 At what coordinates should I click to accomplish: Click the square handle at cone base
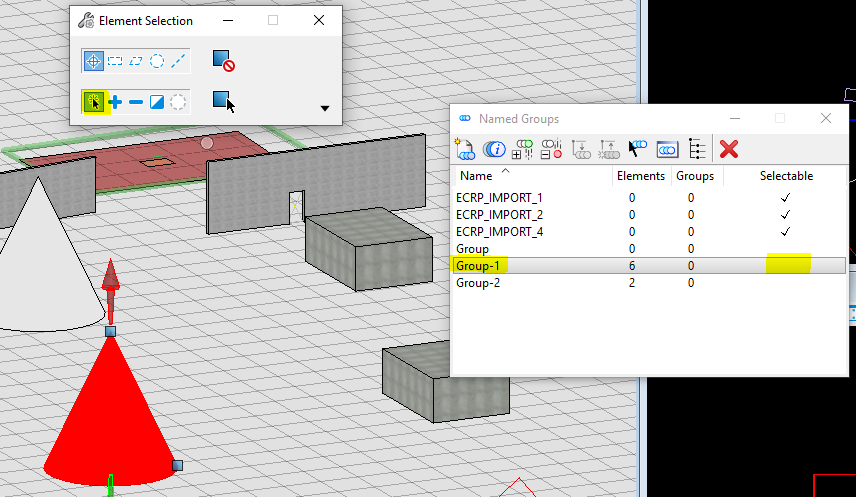pyautogui.click(x=177, y=465)
